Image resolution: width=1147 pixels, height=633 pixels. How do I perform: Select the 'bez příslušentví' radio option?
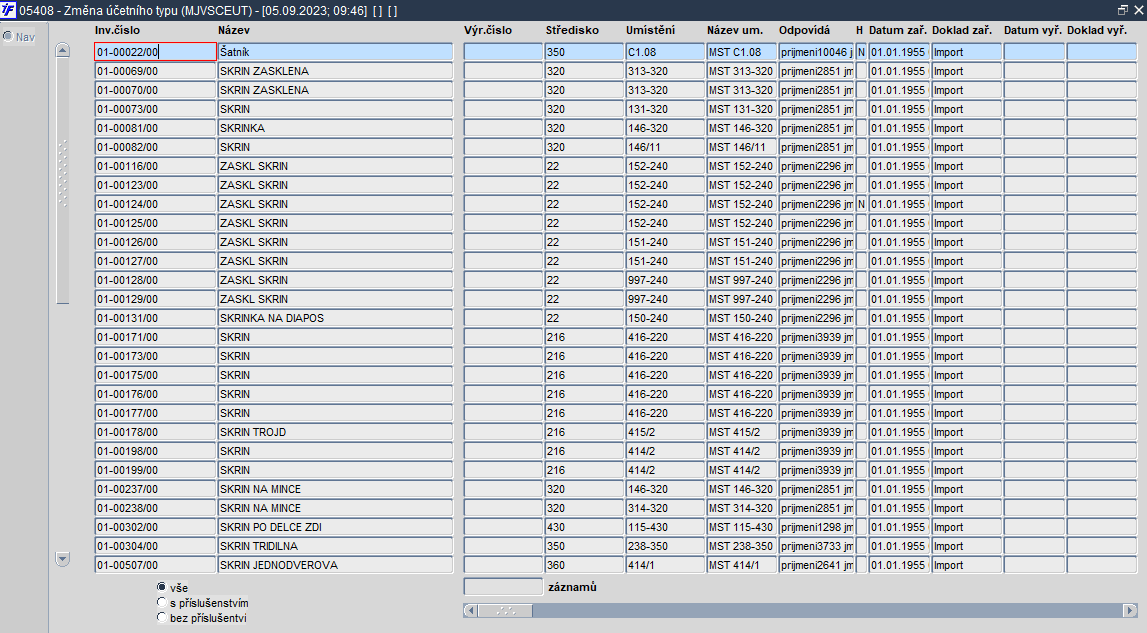click(x=162, y=618)
